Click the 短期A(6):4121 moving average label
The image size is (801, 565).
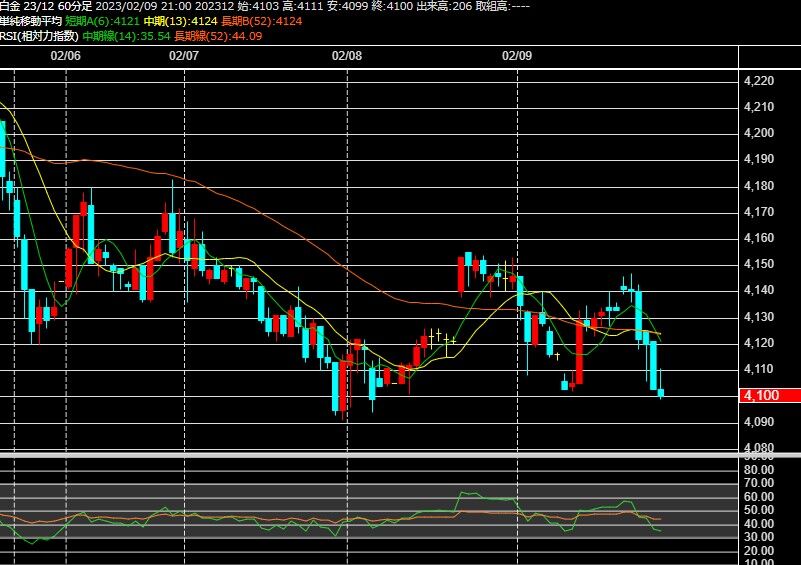[x=102, y=21]
